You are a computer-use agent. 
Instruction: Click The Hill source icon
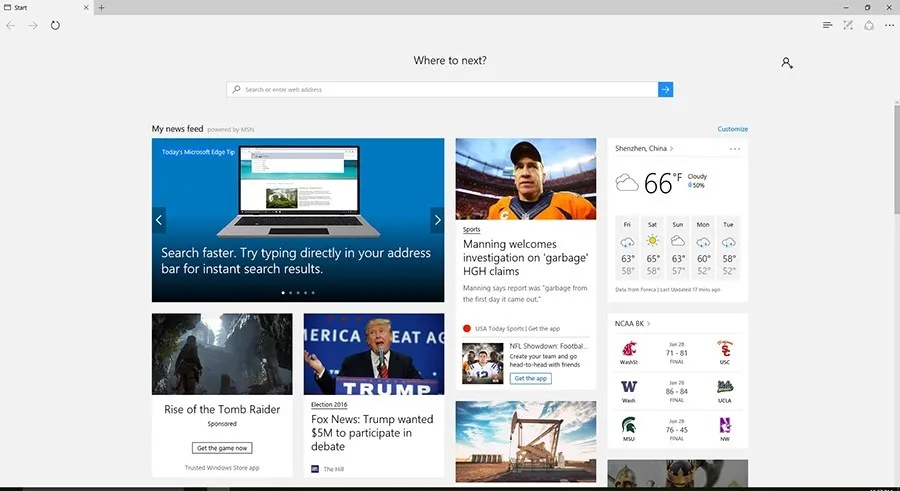[x=315, y=469]
